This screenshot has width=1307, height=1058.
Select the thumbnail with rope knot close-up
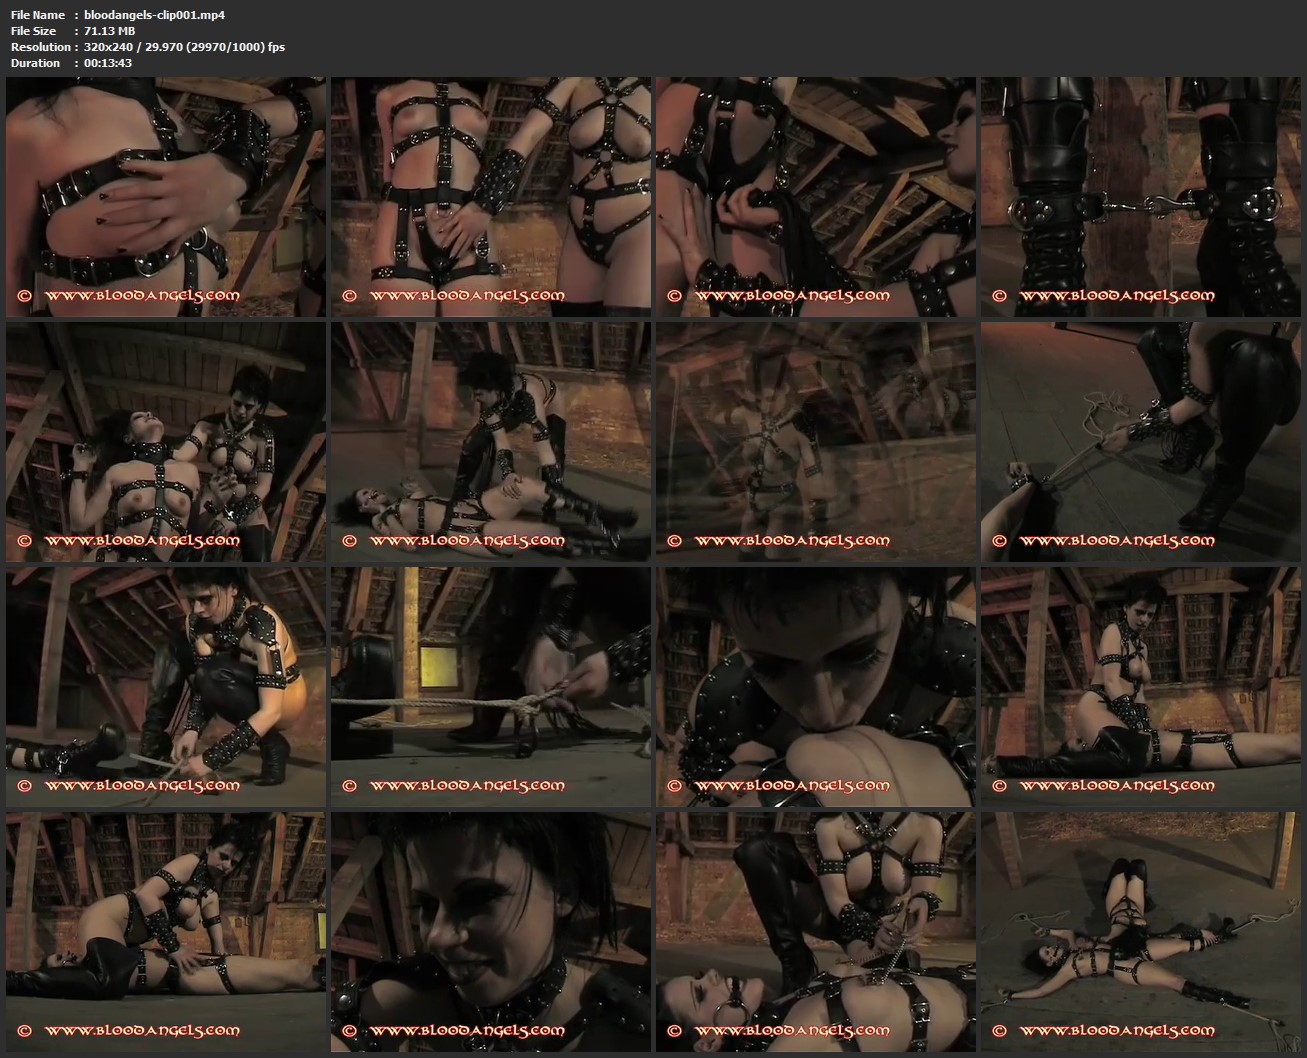(490, 686)
